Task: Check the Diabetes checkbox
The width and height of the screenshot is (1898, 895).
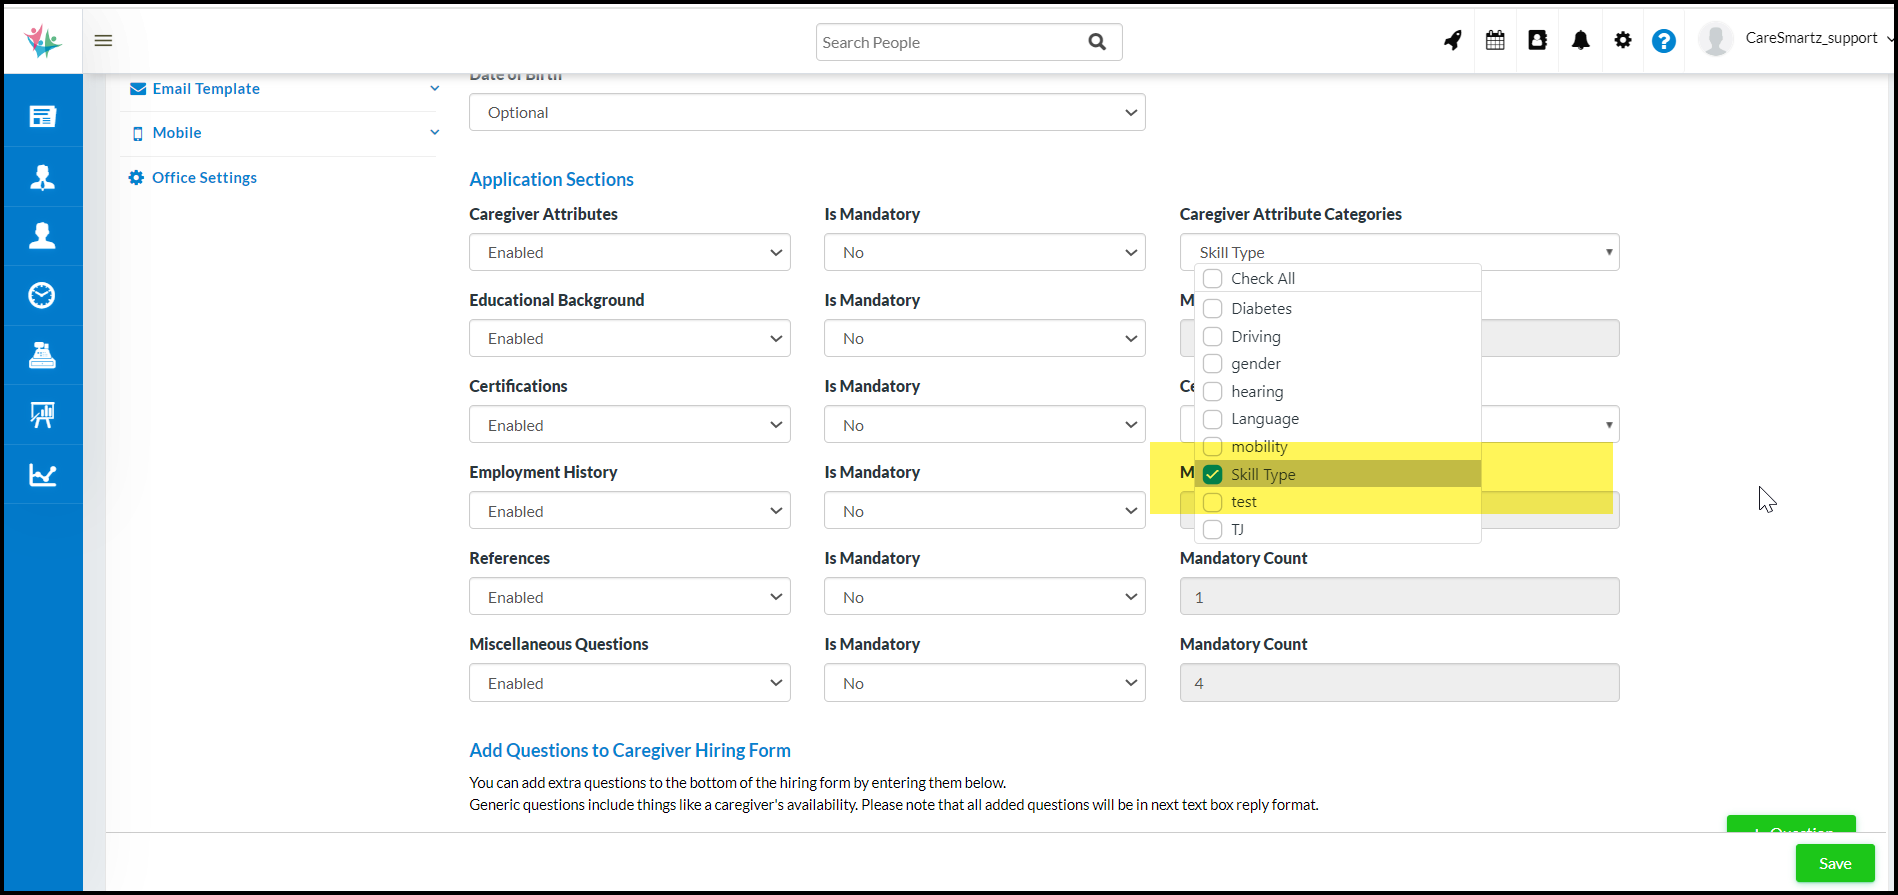Action: point(1212,308)
